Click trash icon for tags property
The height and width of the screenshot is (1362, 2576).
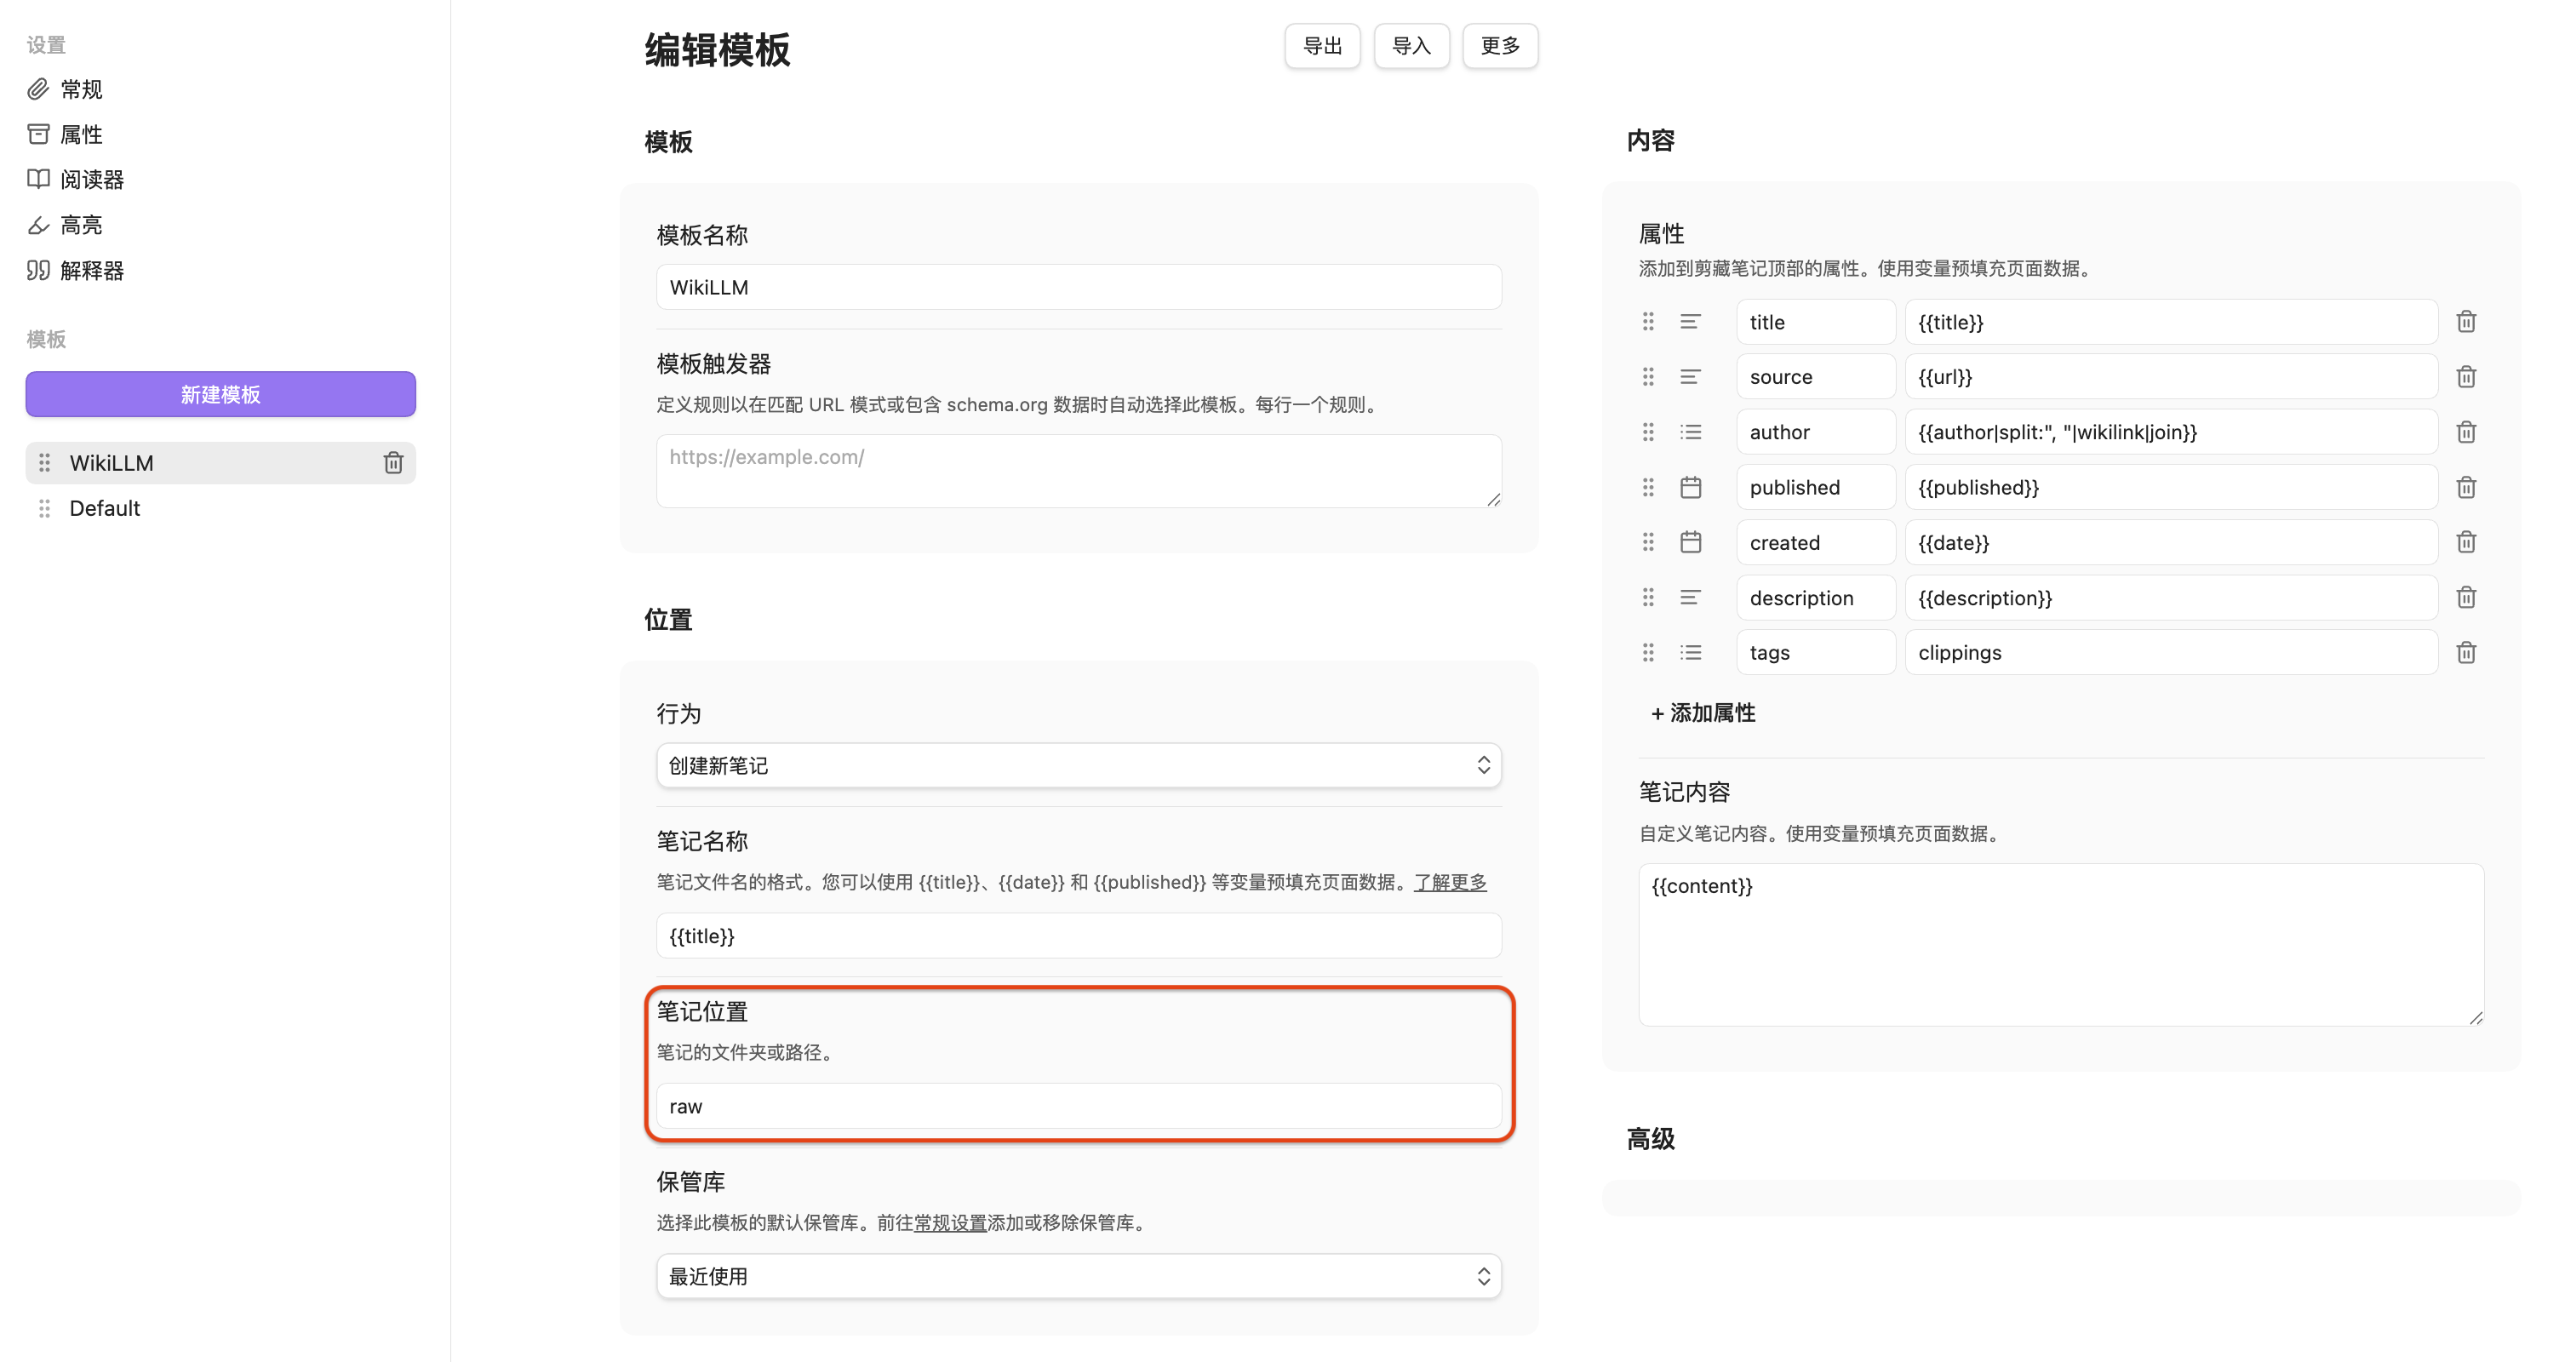pos(2466,653)
